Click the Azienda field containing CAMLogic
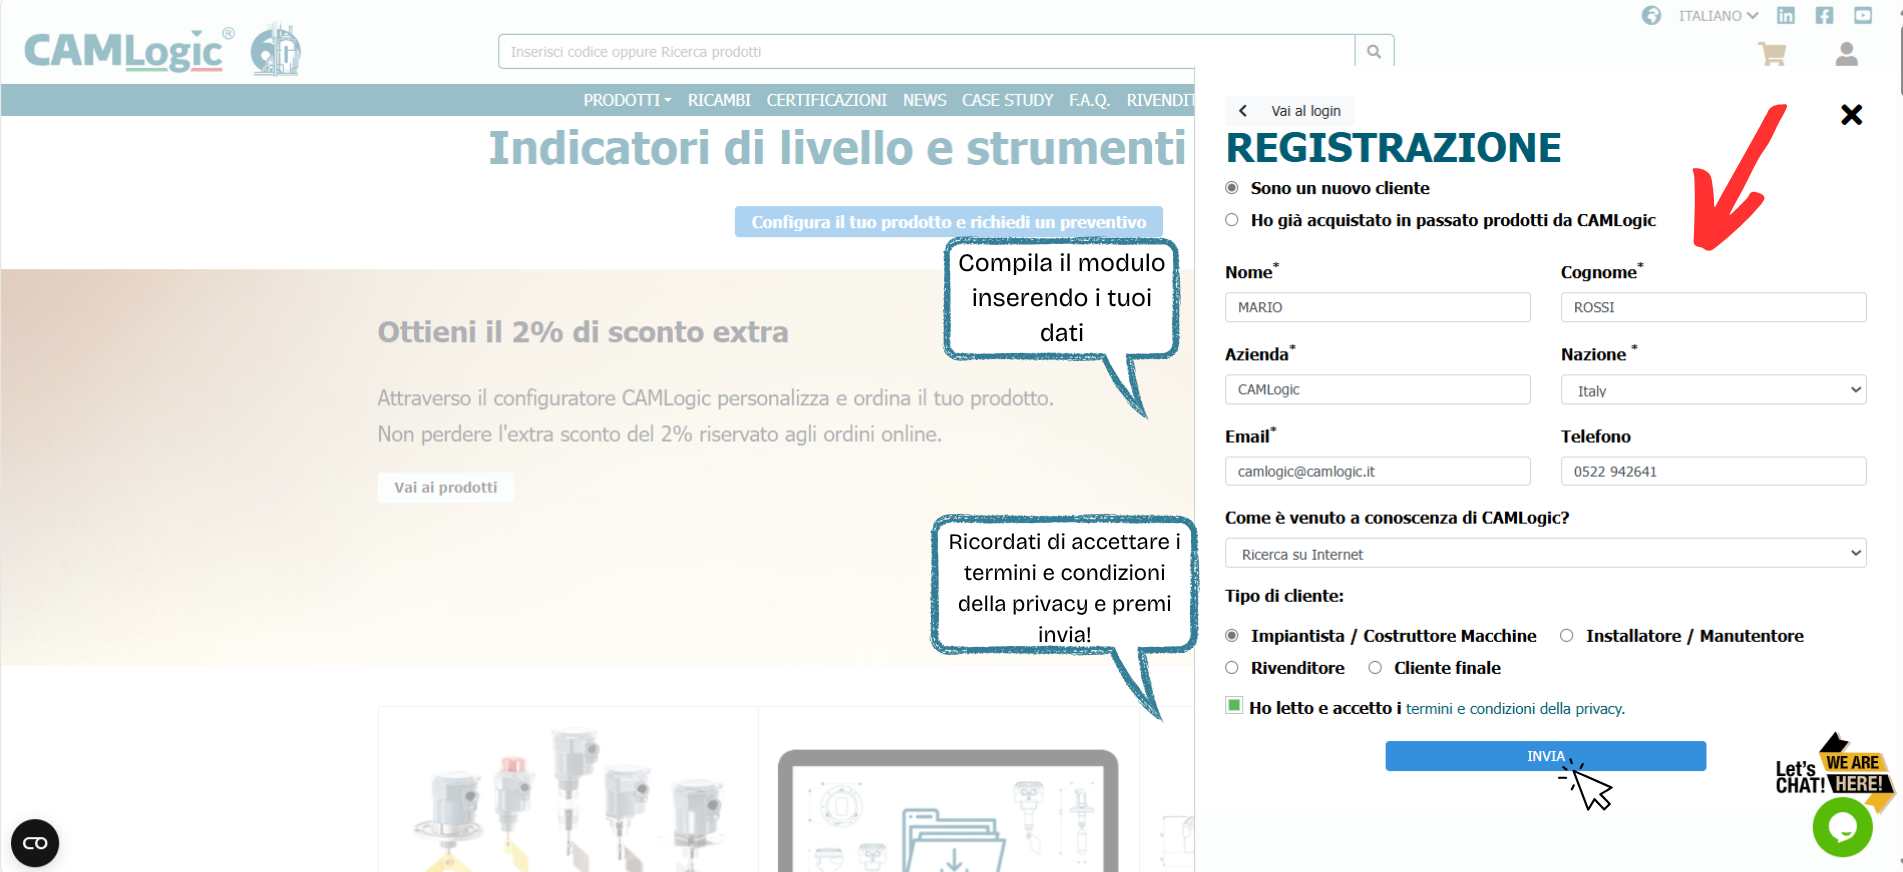 click(x=1377, y=389)
